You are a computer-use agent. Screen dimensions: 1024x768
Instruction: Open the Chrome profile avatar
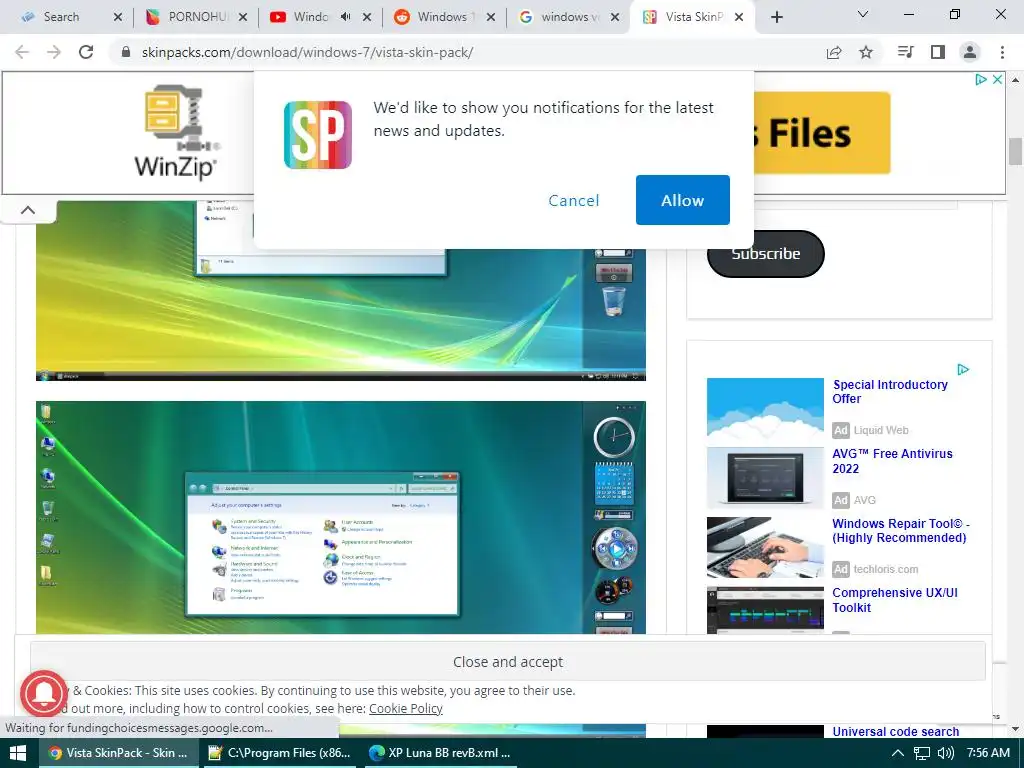click(970, 52)
